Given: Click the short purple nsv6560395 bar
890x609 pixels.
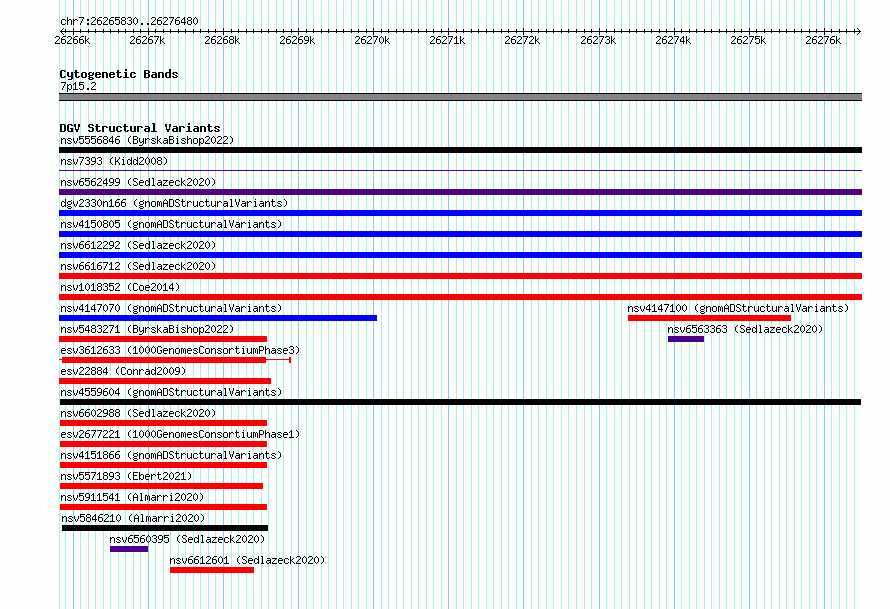Looking at the screenshot, I should coord(129,549).
